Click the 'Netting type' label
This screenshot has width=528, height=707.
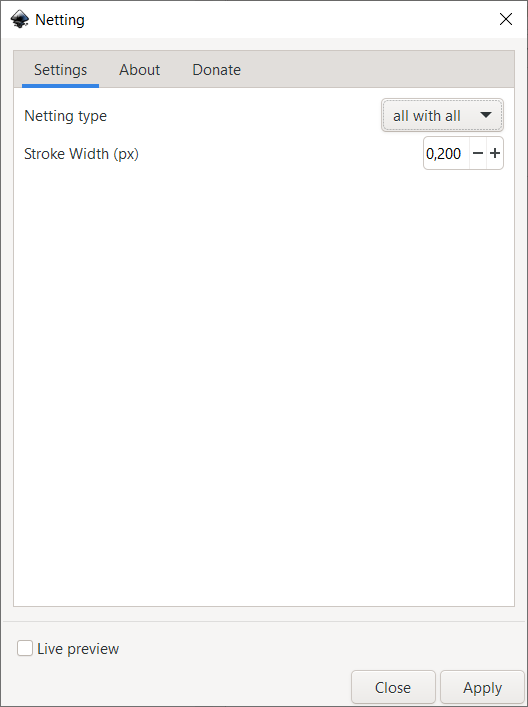tap(65, 116)
